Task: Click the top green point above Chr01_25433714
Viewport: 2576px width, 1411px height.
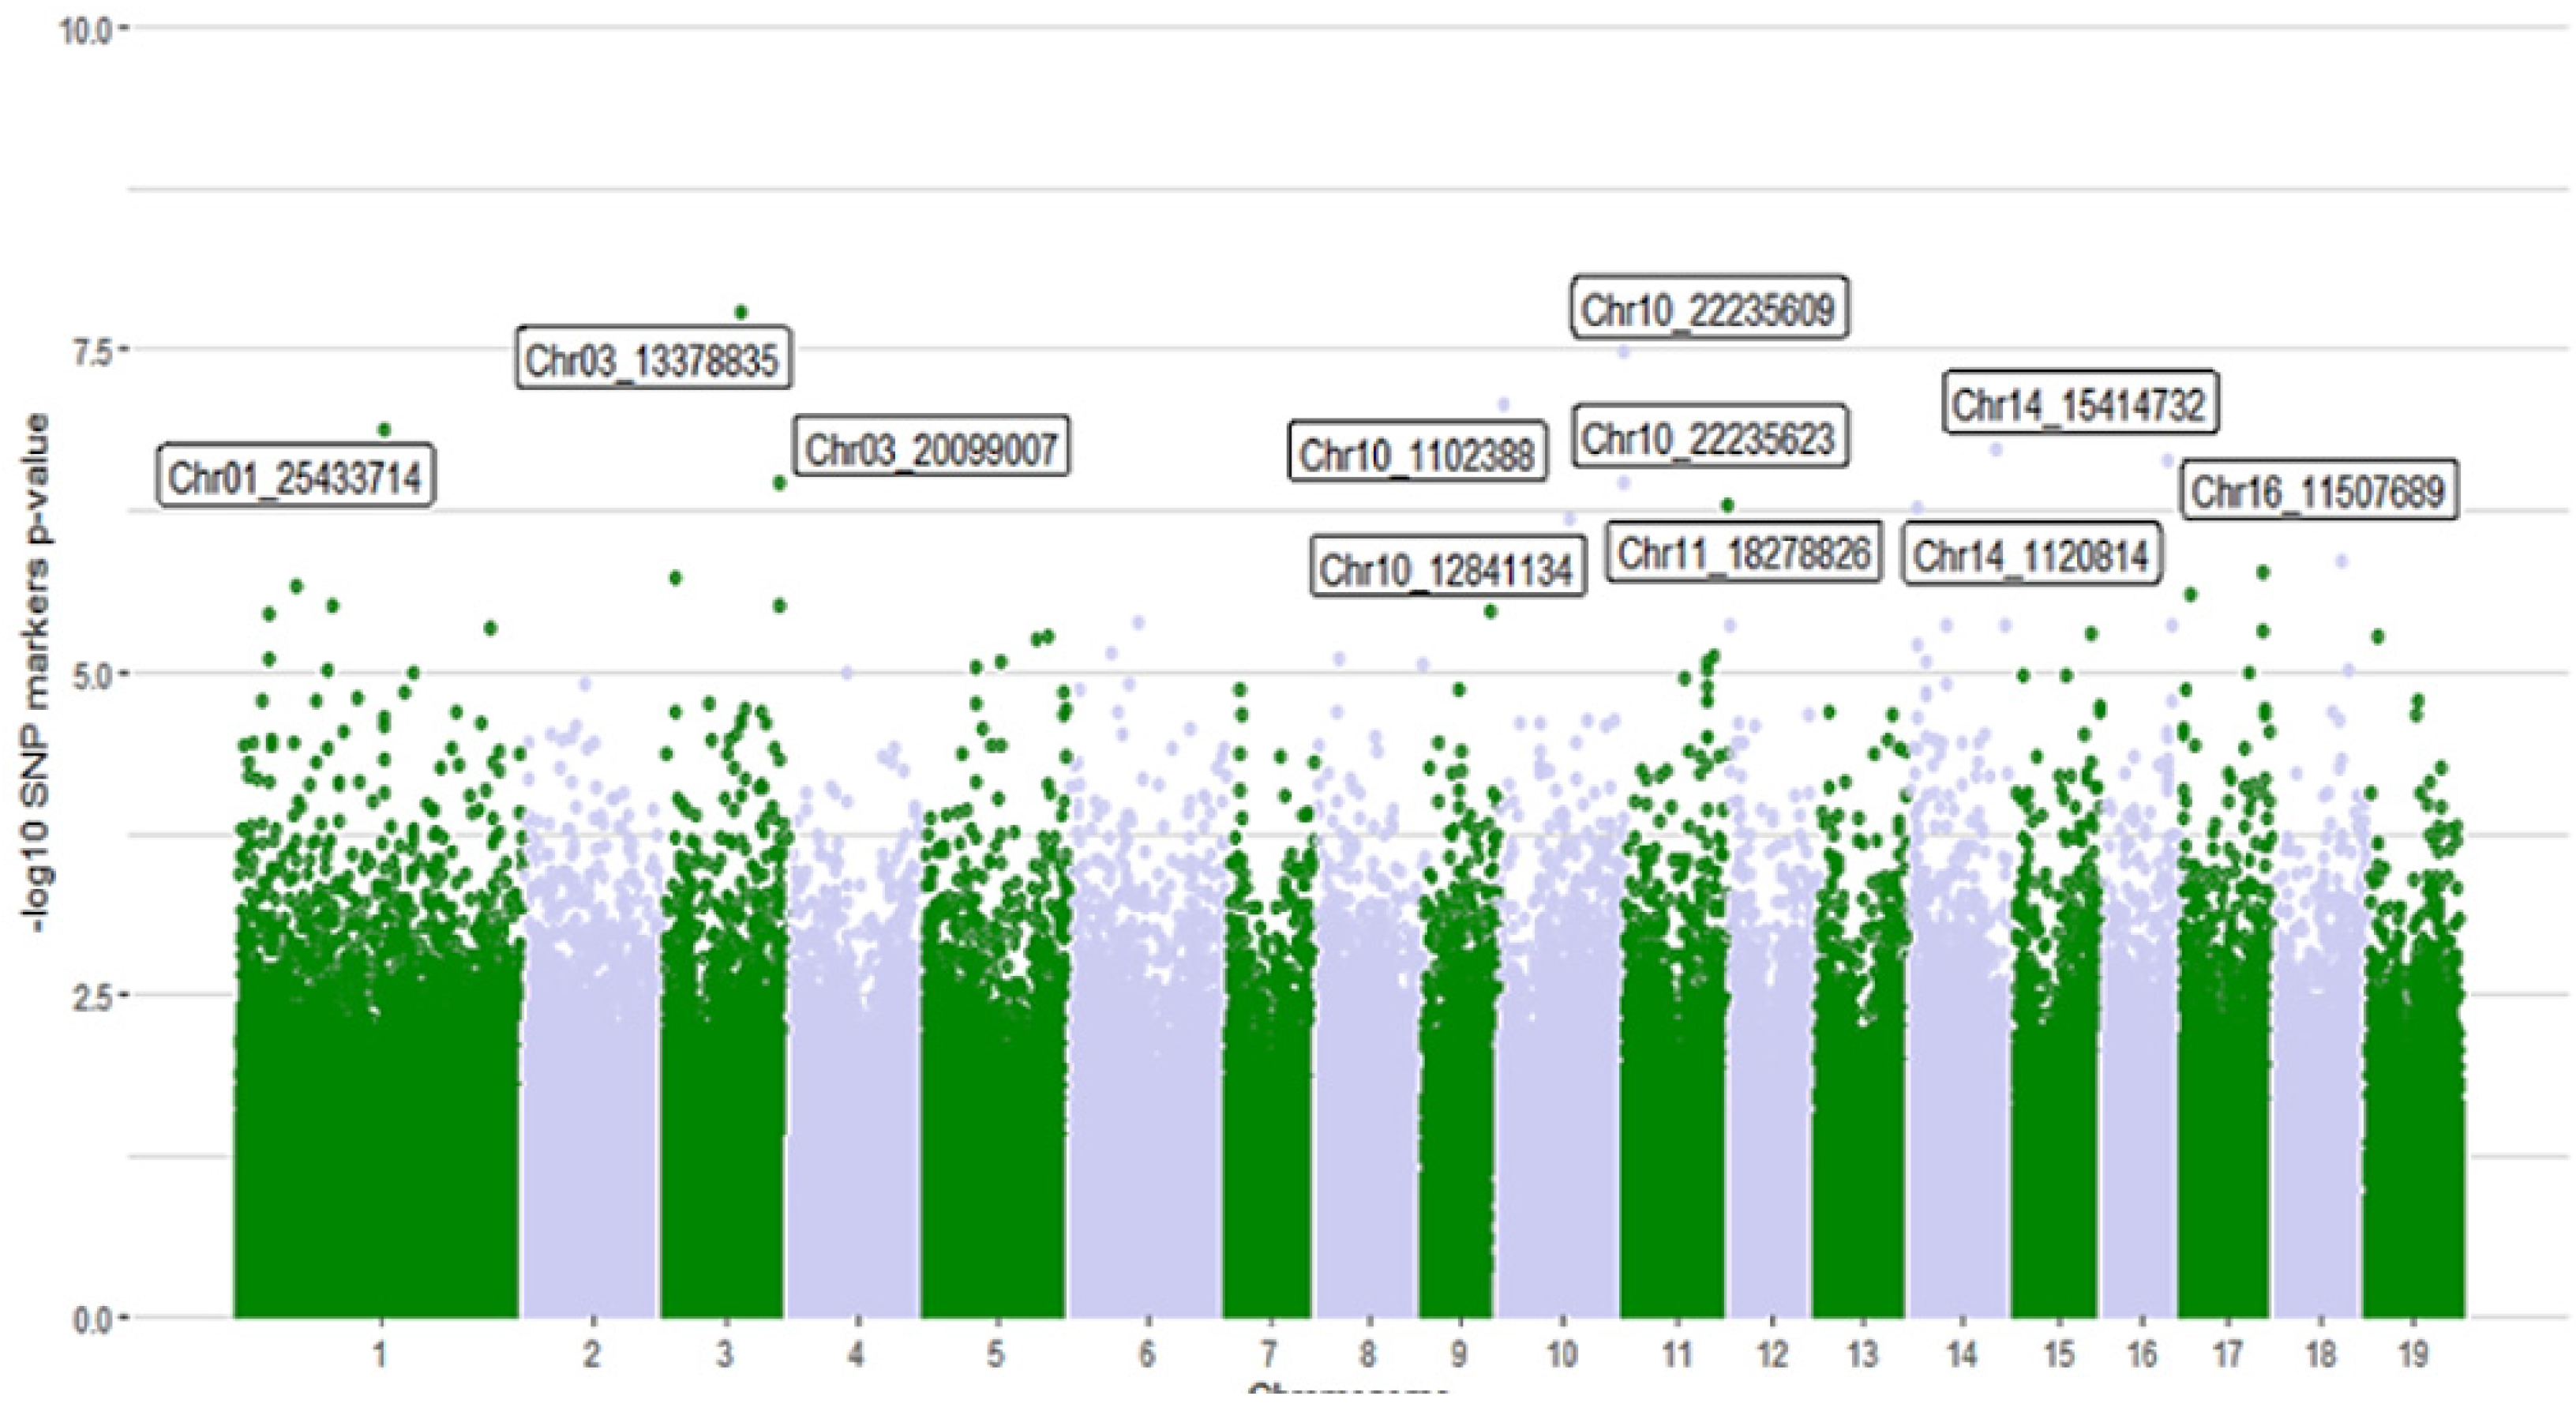Action: [384, 429]
